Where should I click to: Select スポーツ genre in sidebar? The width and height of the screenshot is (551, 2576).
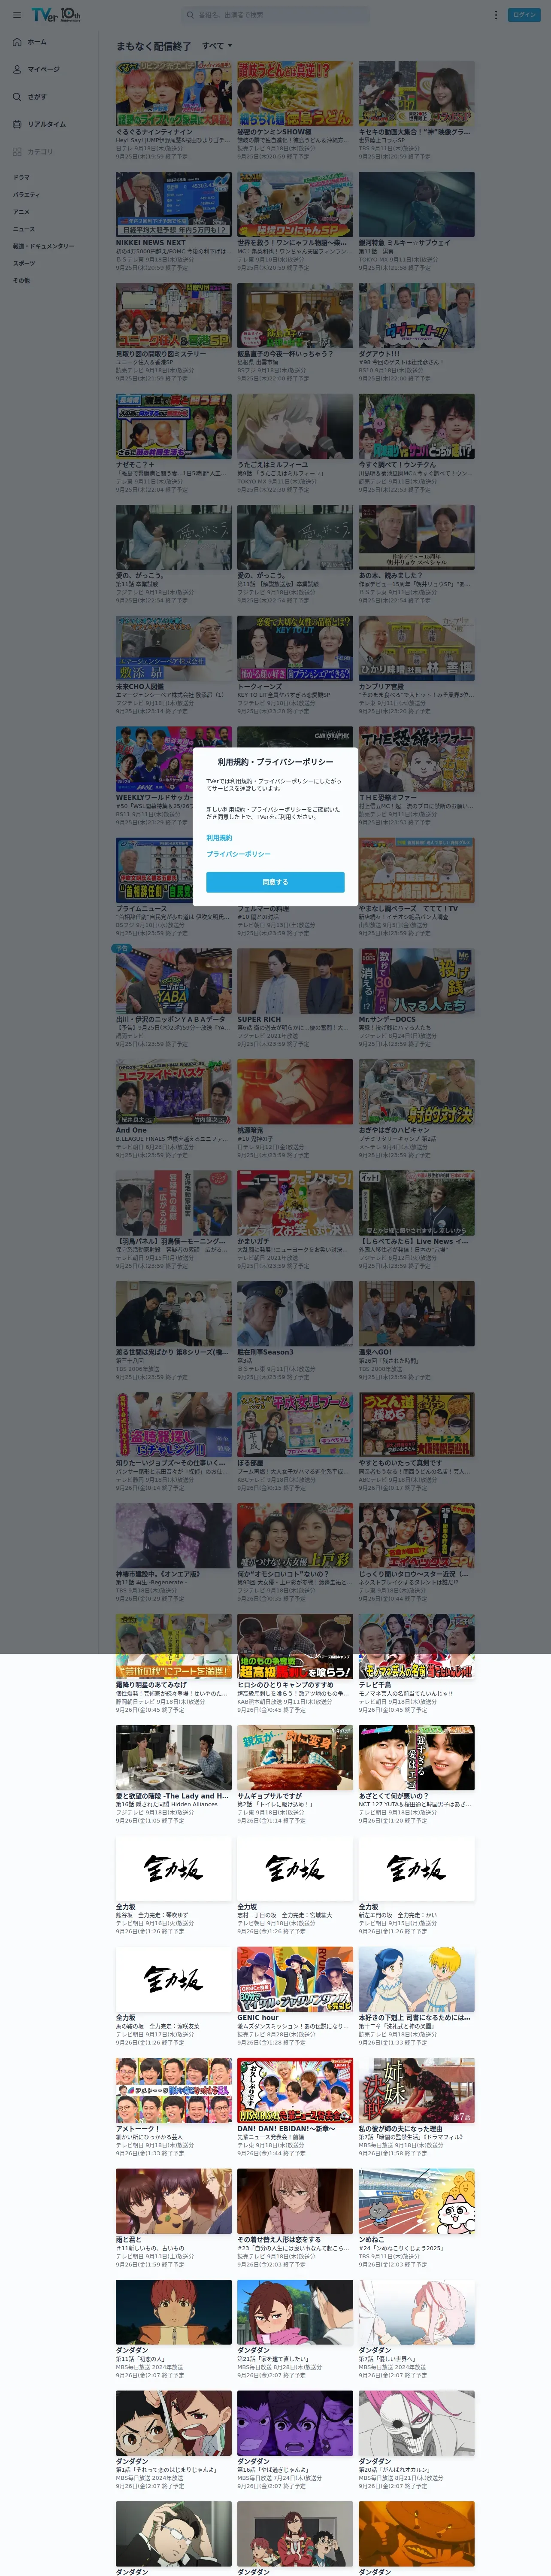point(23,263)
